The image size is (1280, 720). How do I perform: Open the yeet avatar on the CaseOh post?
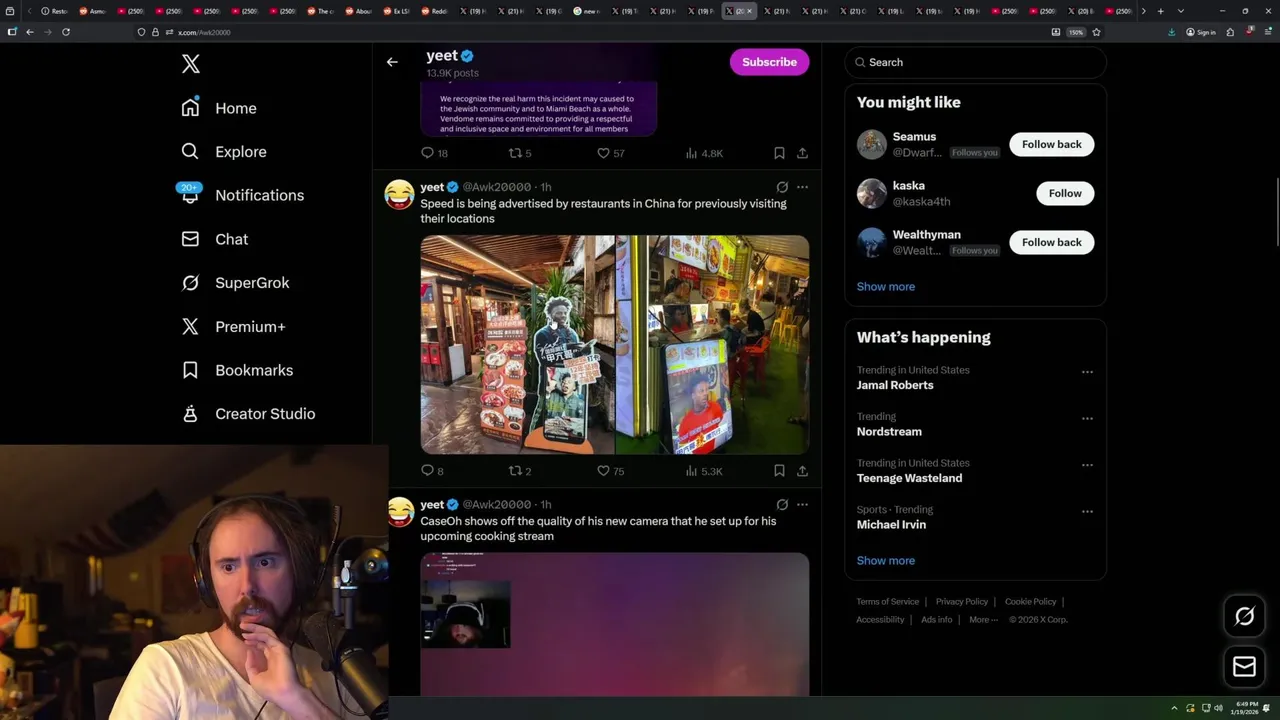point(399,512)
